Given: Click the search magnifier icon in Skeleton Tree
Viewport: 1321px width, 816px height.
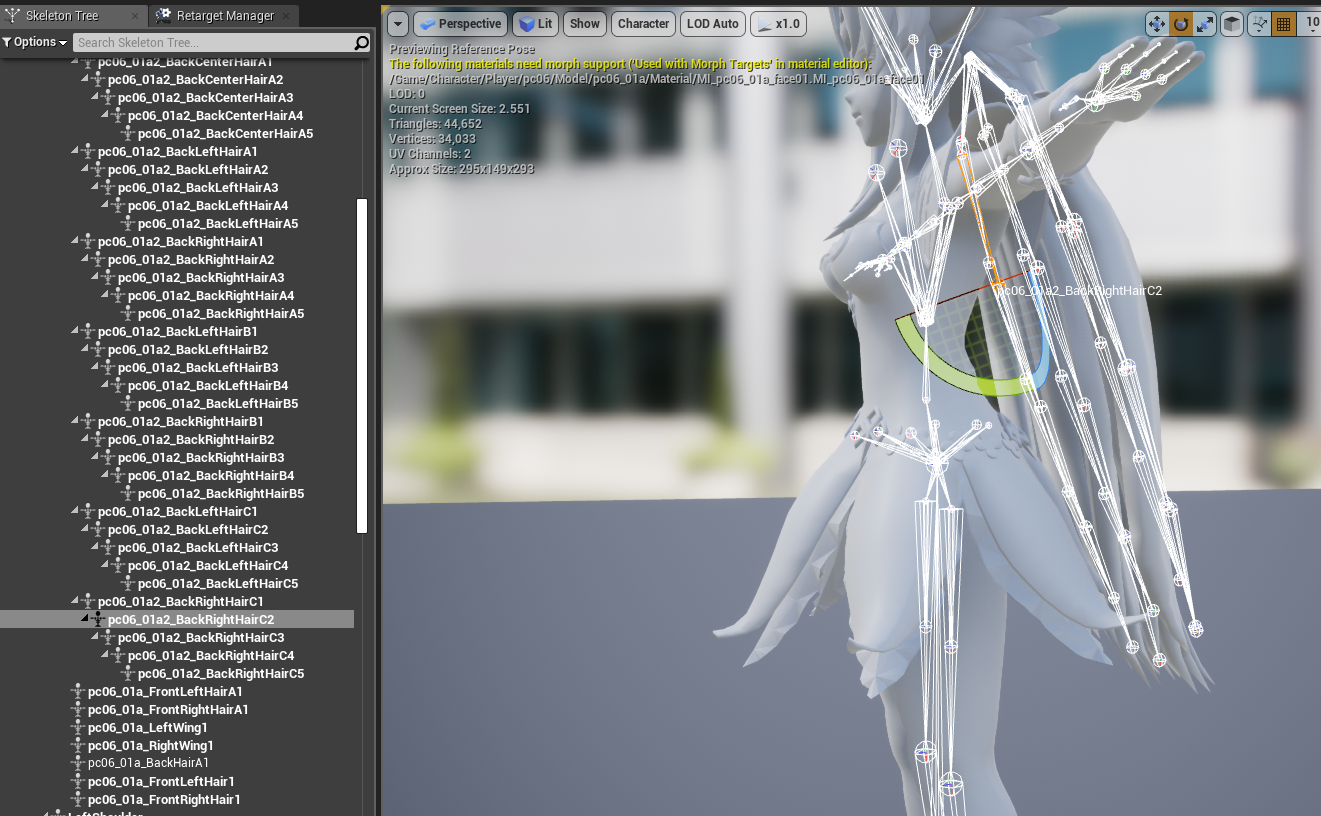Looking at the screenshot, I should click(362, 42).
